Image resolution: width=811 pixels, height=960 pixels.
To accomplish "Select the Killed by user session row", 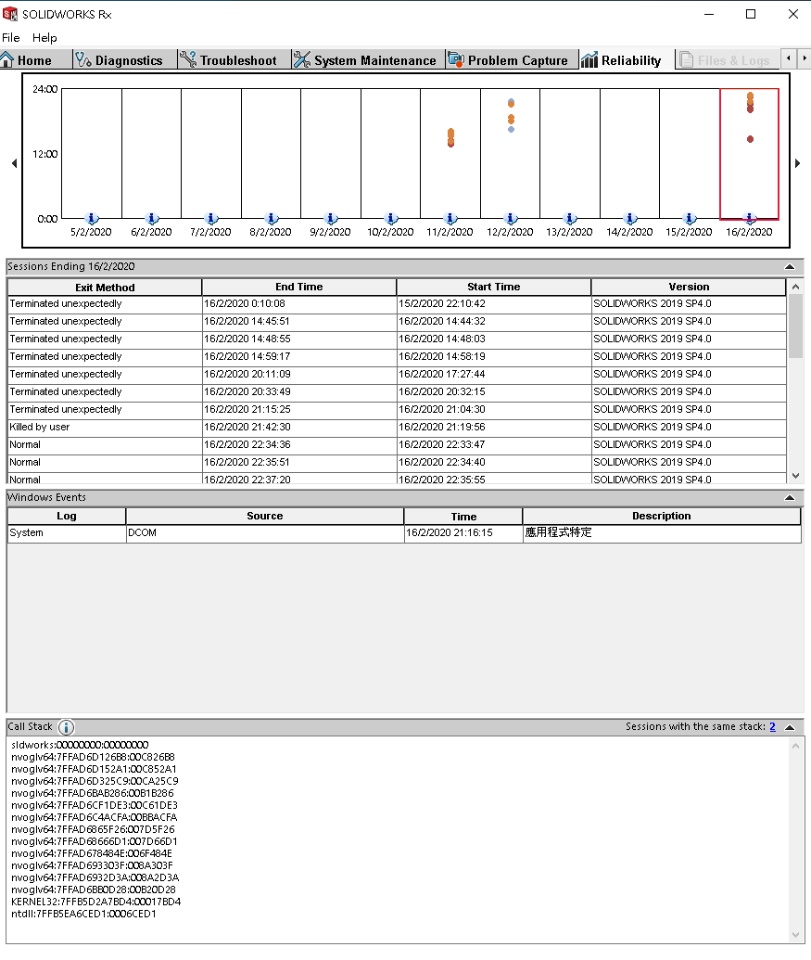I will point(397,427).
